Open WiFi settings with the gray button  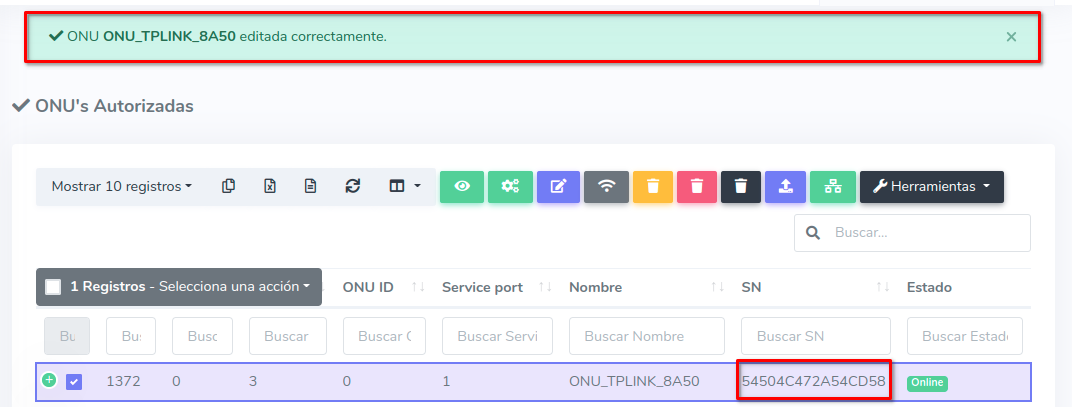[x=606, y=186]
